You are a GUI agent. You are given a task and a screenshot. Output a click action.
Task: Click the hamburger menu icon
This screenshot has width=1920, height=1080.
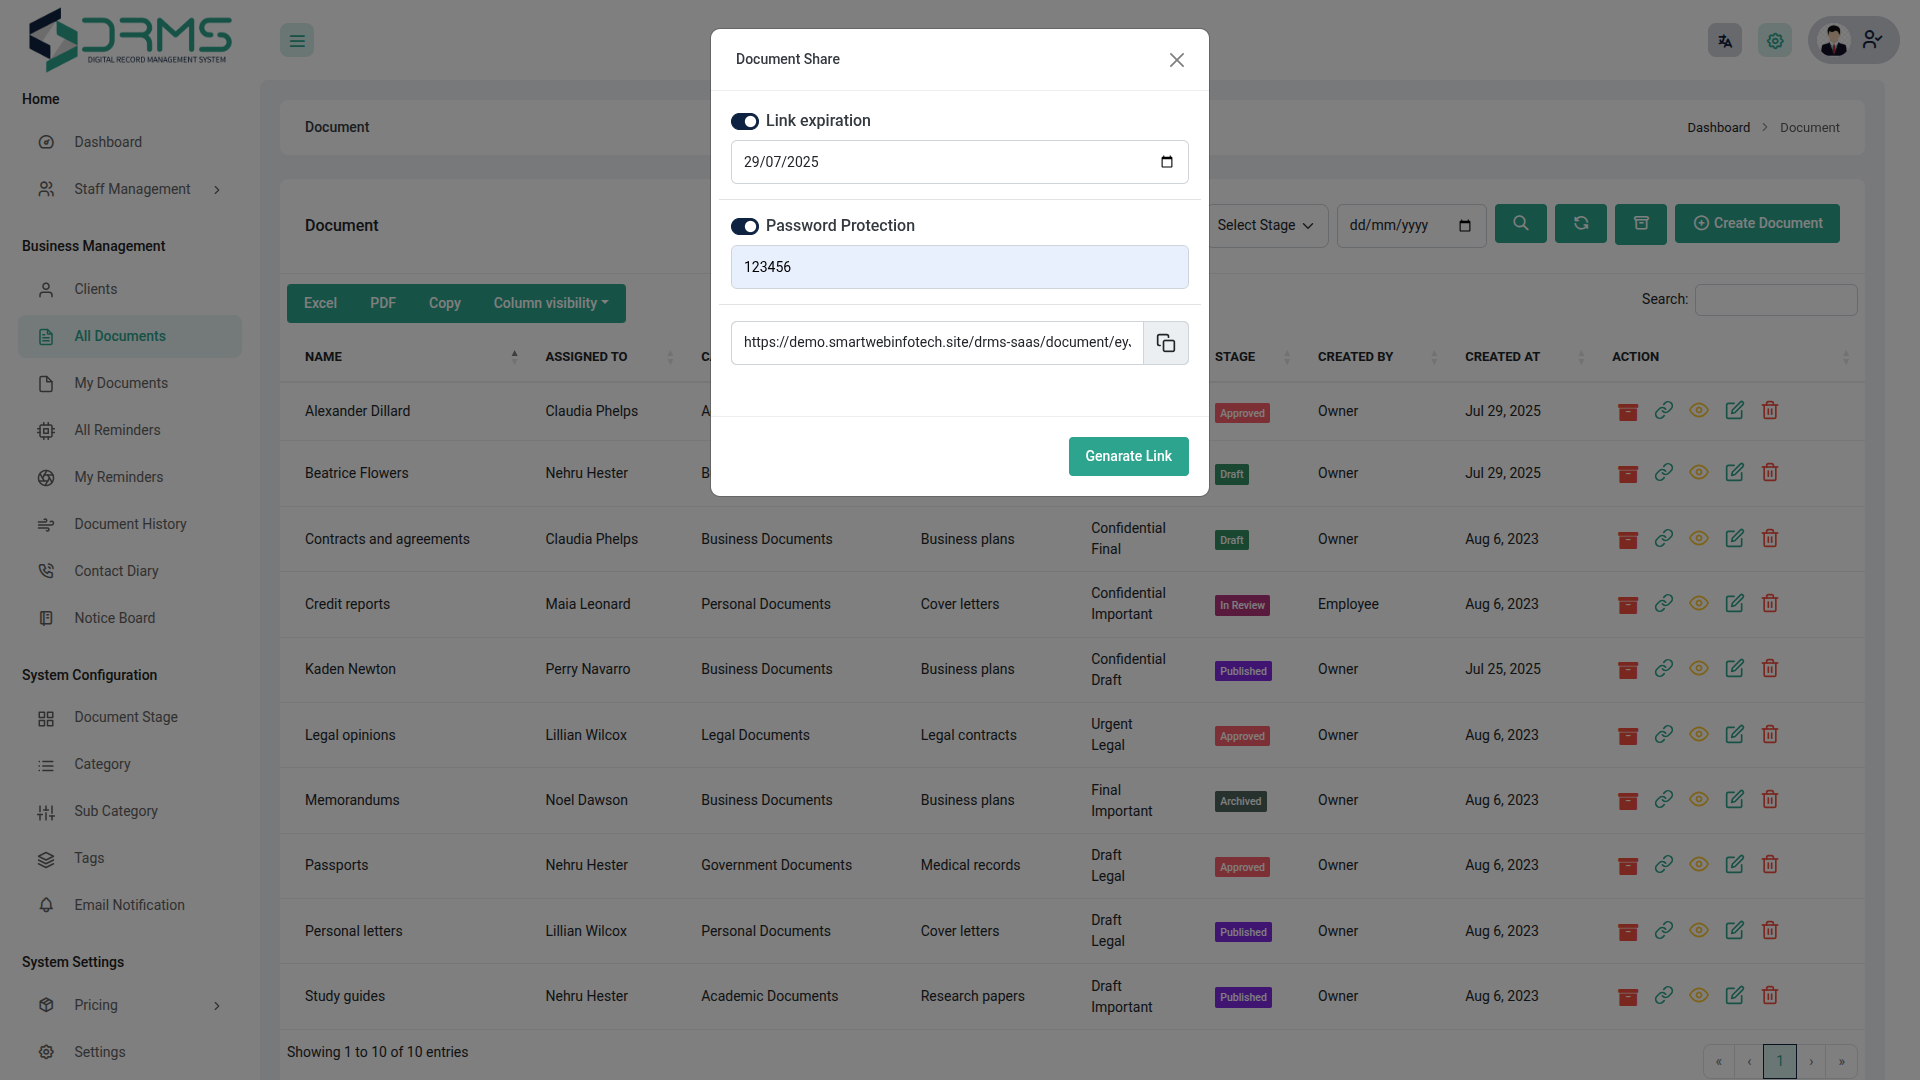pos(297,41)
